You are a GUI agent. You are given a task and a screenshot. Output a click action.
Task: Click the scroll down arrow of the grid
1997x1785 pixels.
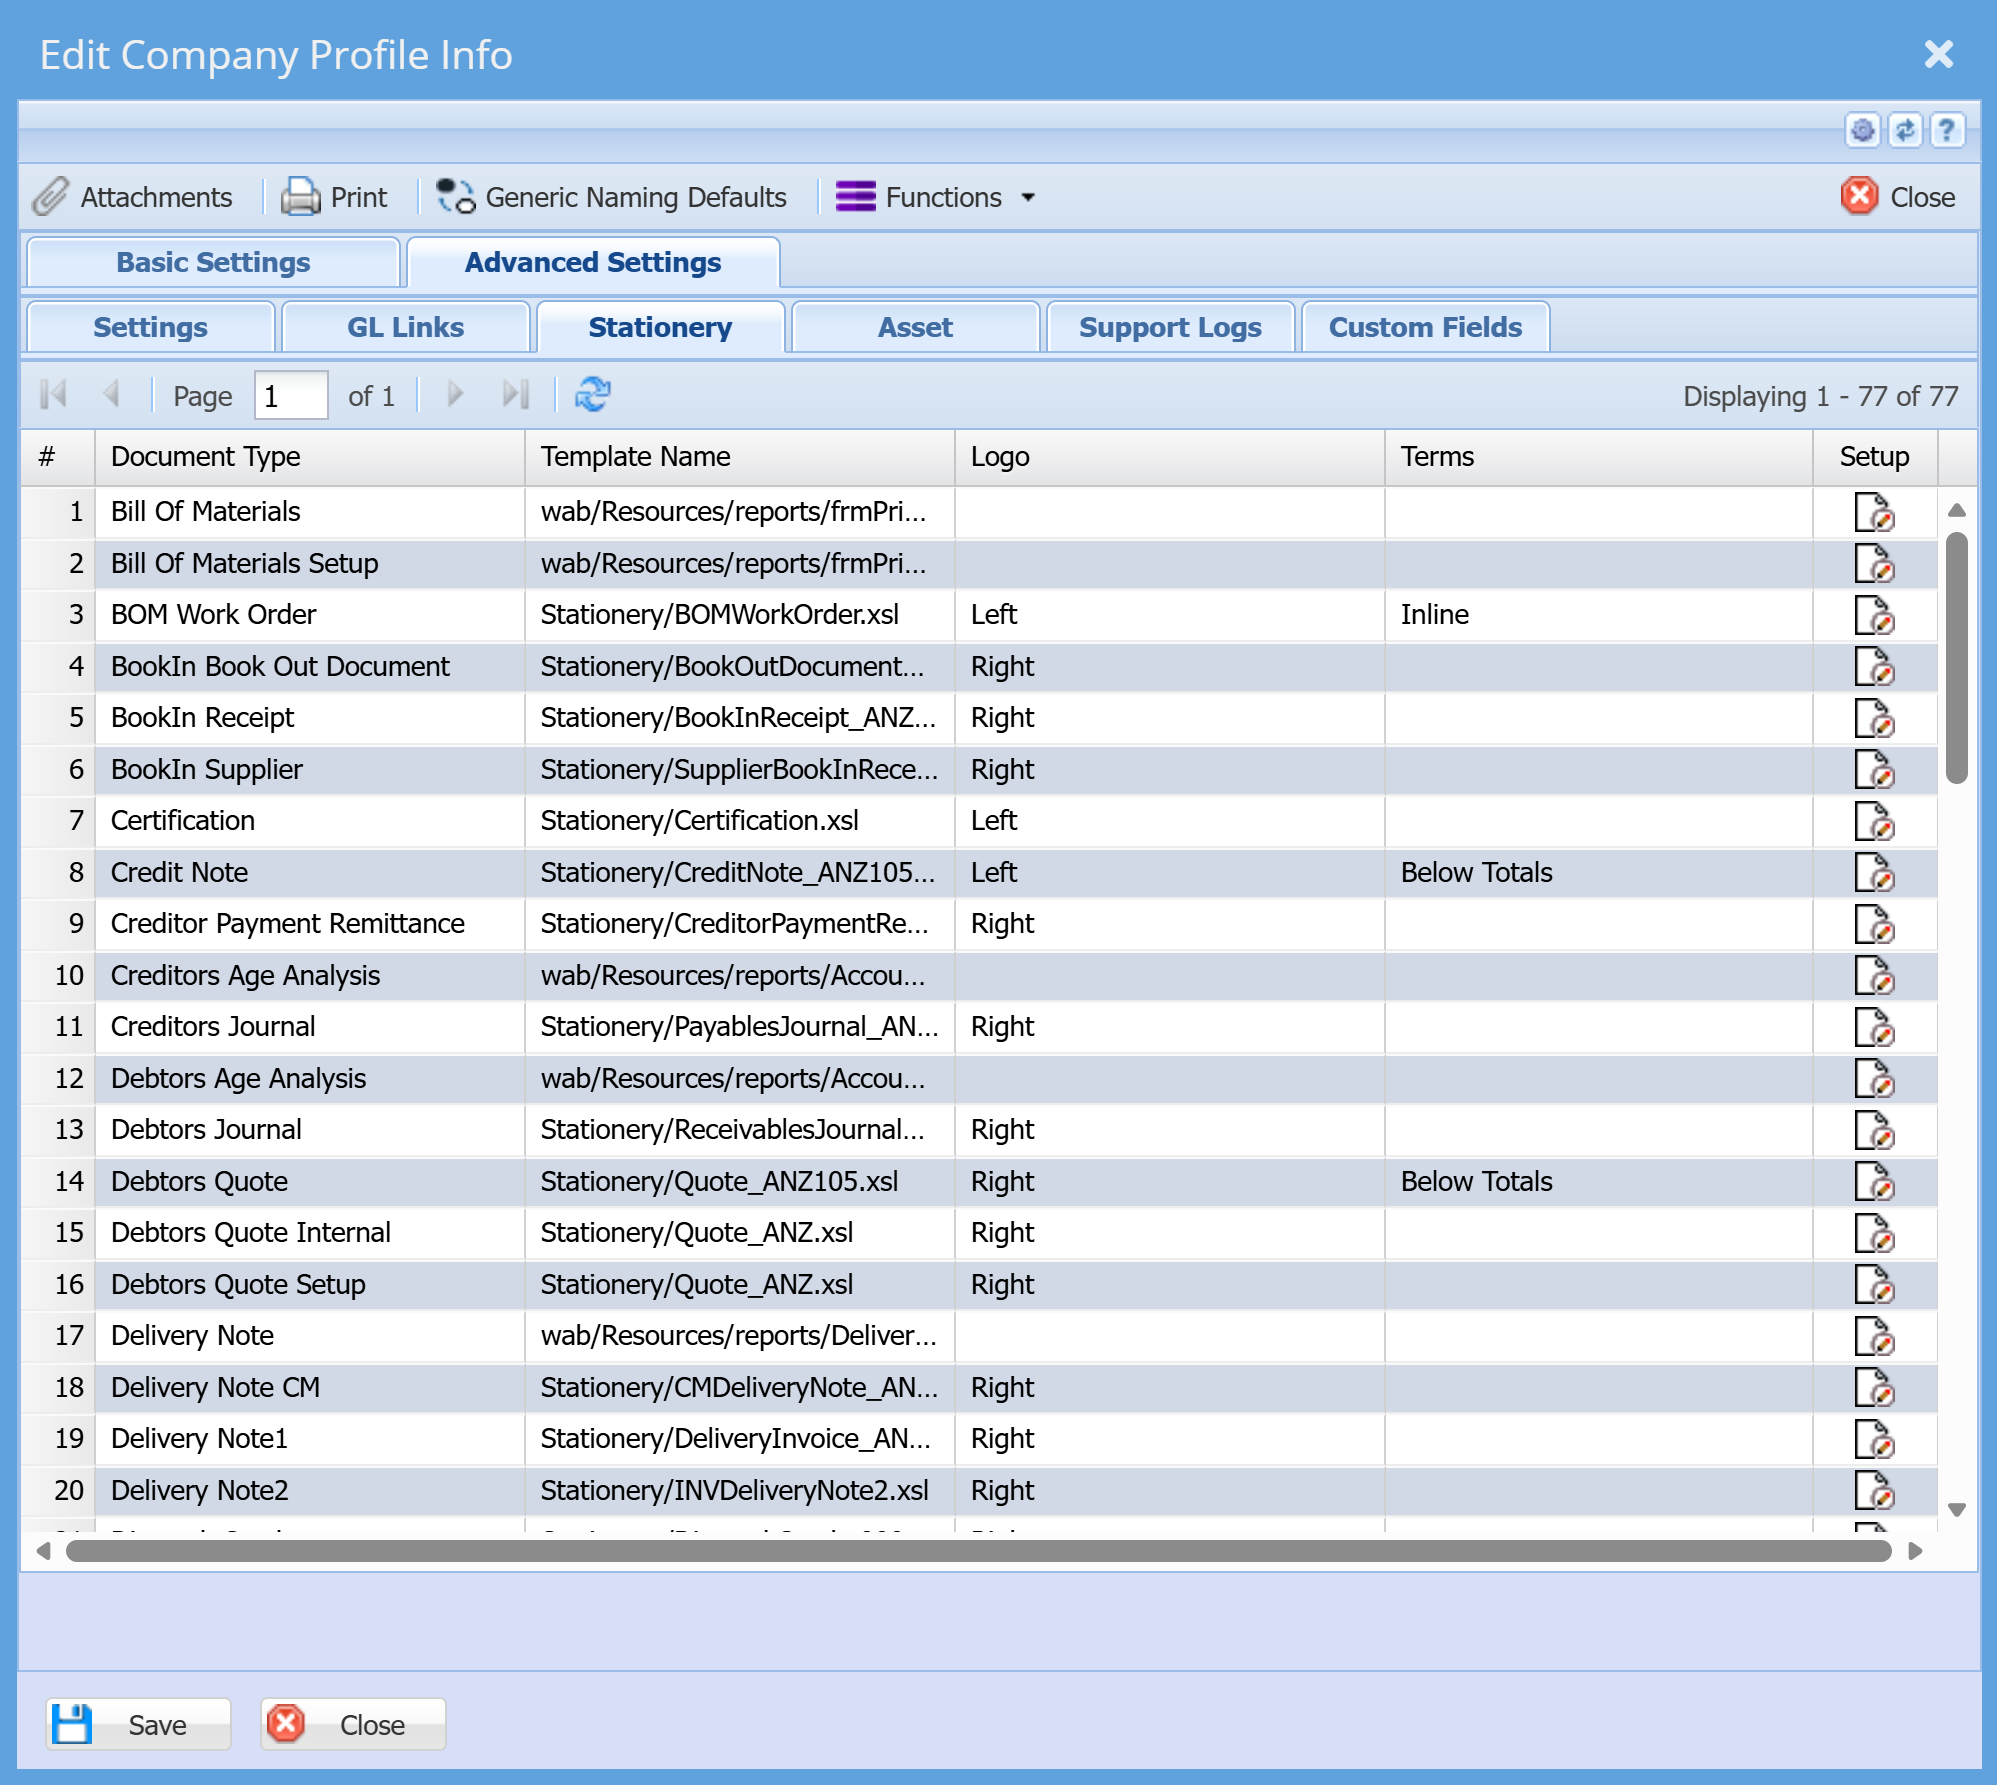1957,1510
